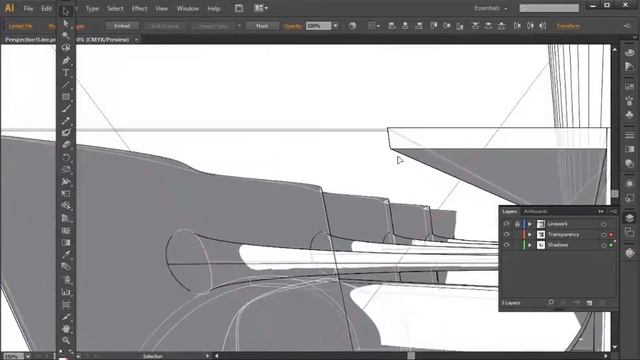Select the Hand tool

point(66,329)
